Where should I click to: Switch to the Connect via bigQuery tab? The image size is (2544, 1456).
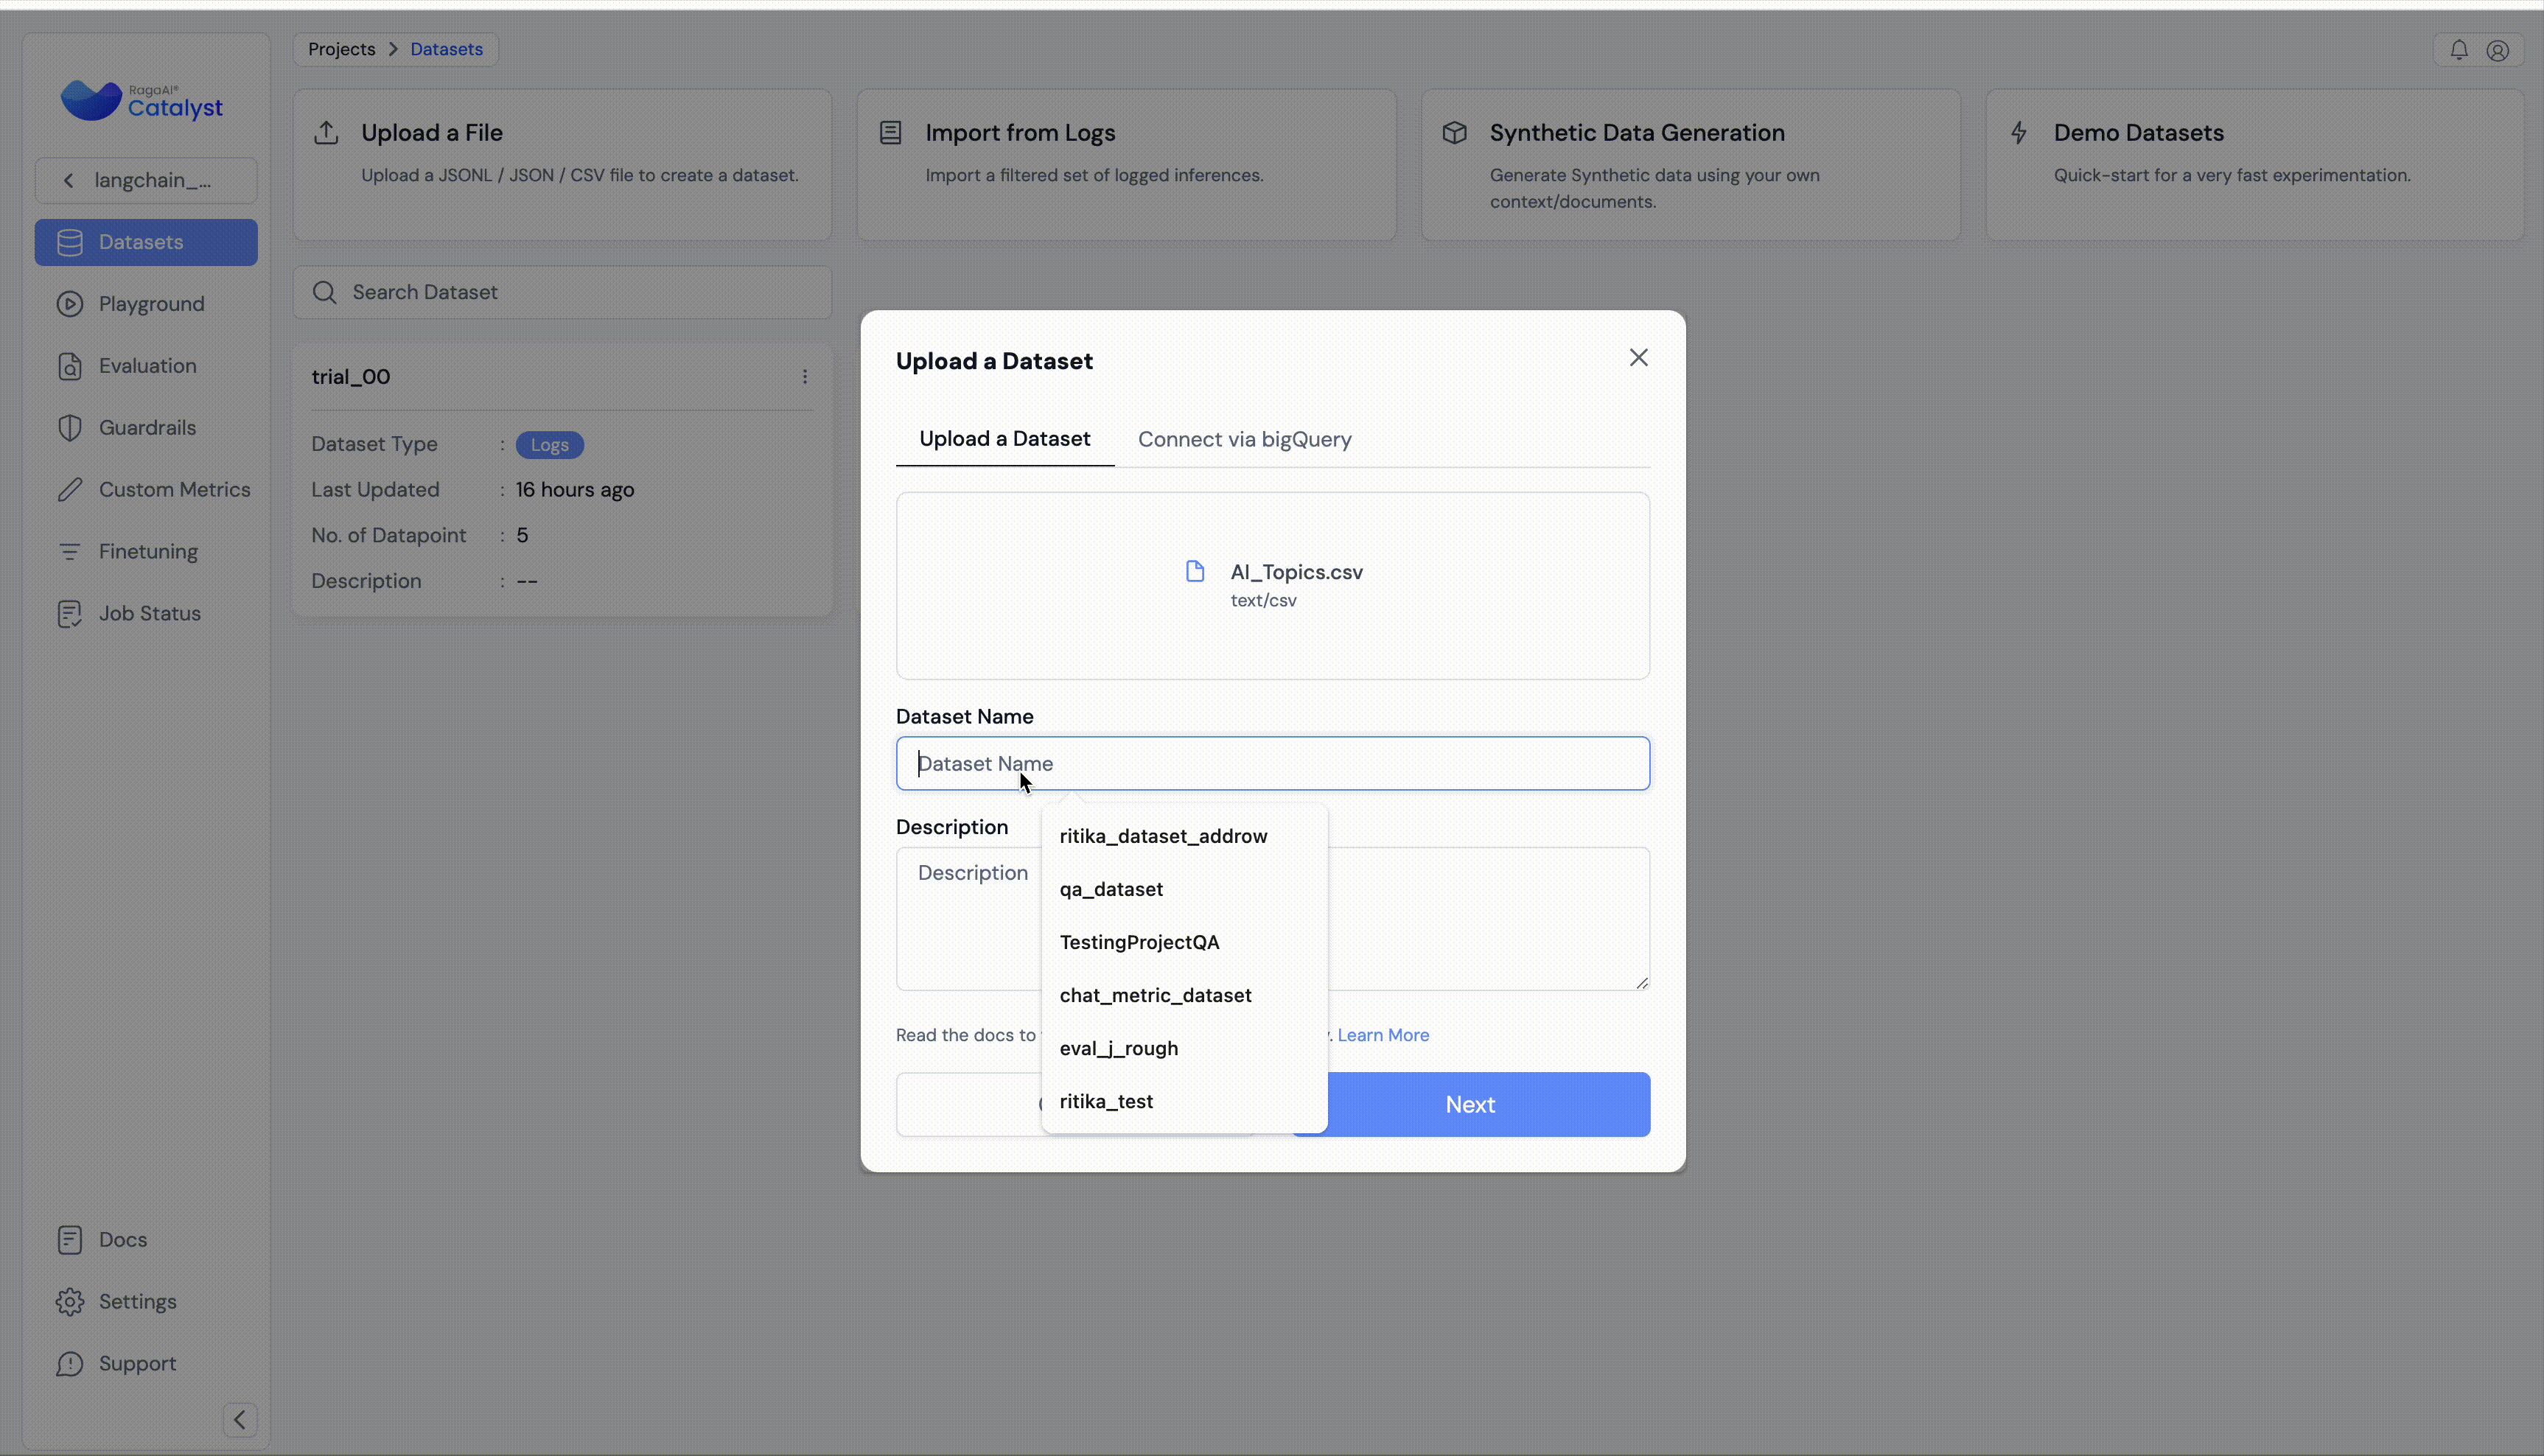1244,440
